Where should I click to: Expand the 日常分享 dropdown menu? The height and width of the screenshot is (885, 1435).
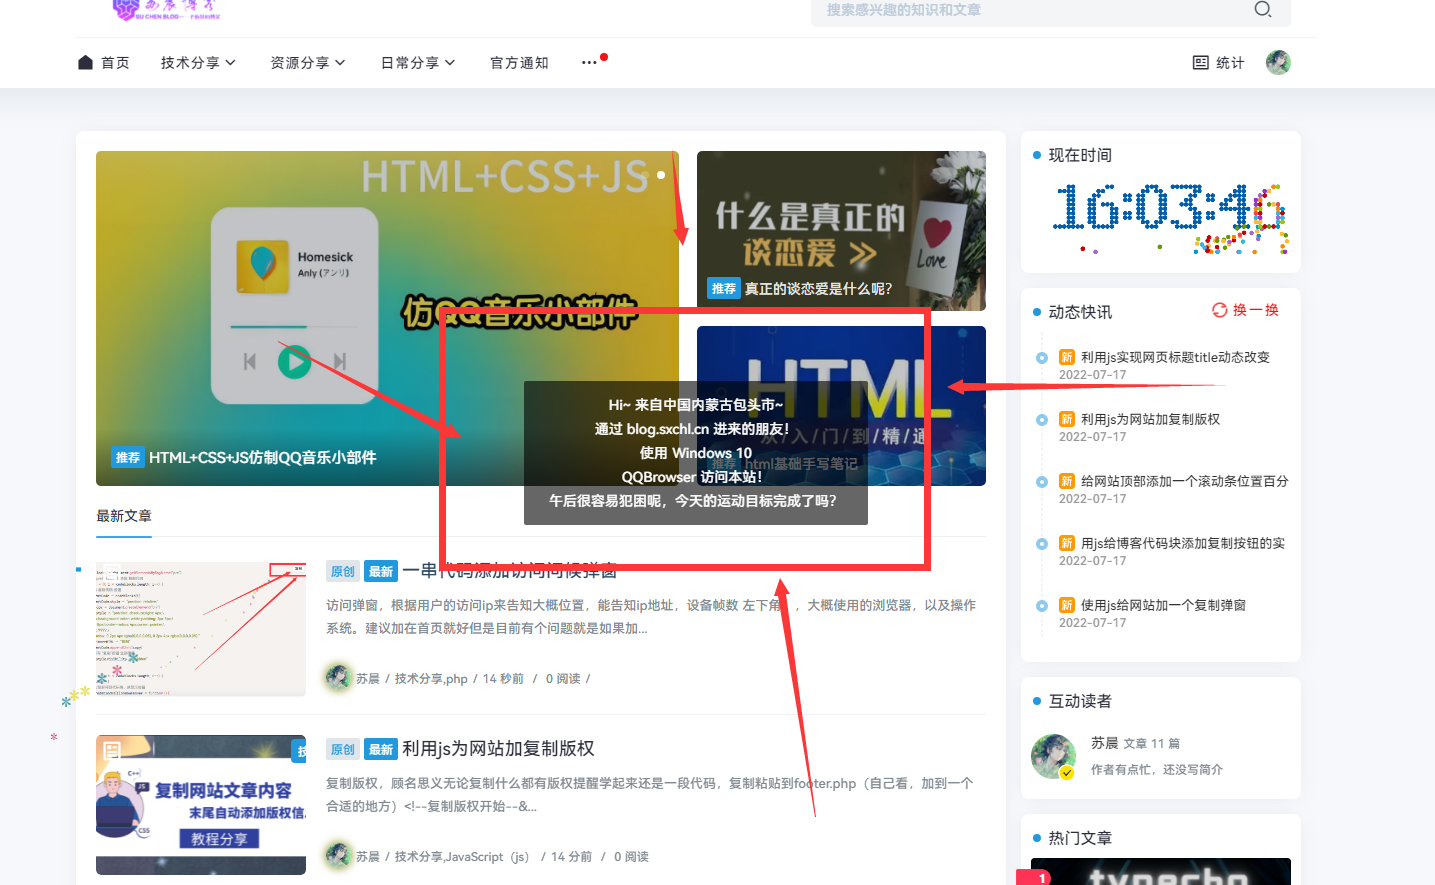[x=418, y=63]
